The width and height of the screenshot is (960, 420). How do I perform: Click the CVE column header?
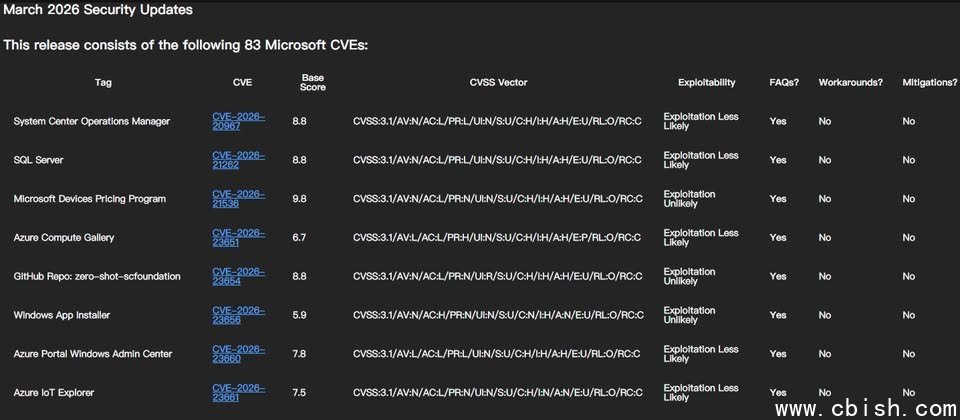point(242,82)
